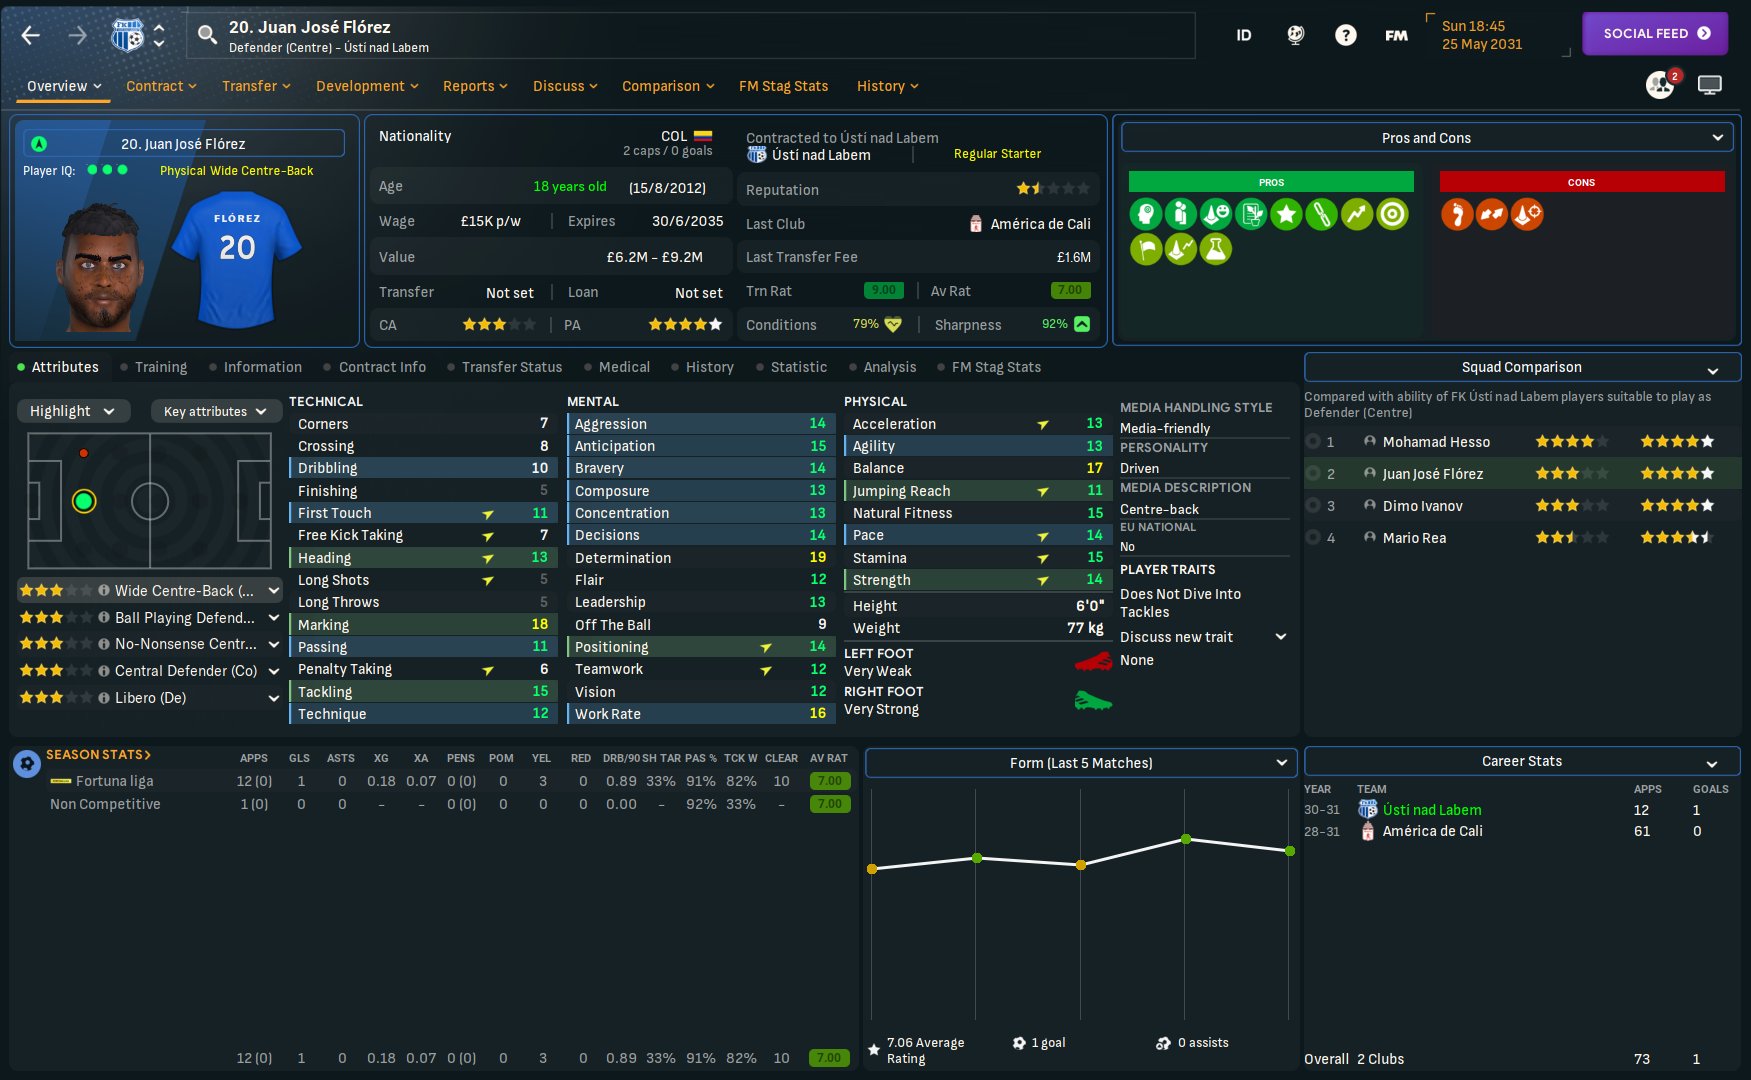Open the Overview menu
The width and height of the screenshot is (1751, 1080).
[x=65, y=86]
